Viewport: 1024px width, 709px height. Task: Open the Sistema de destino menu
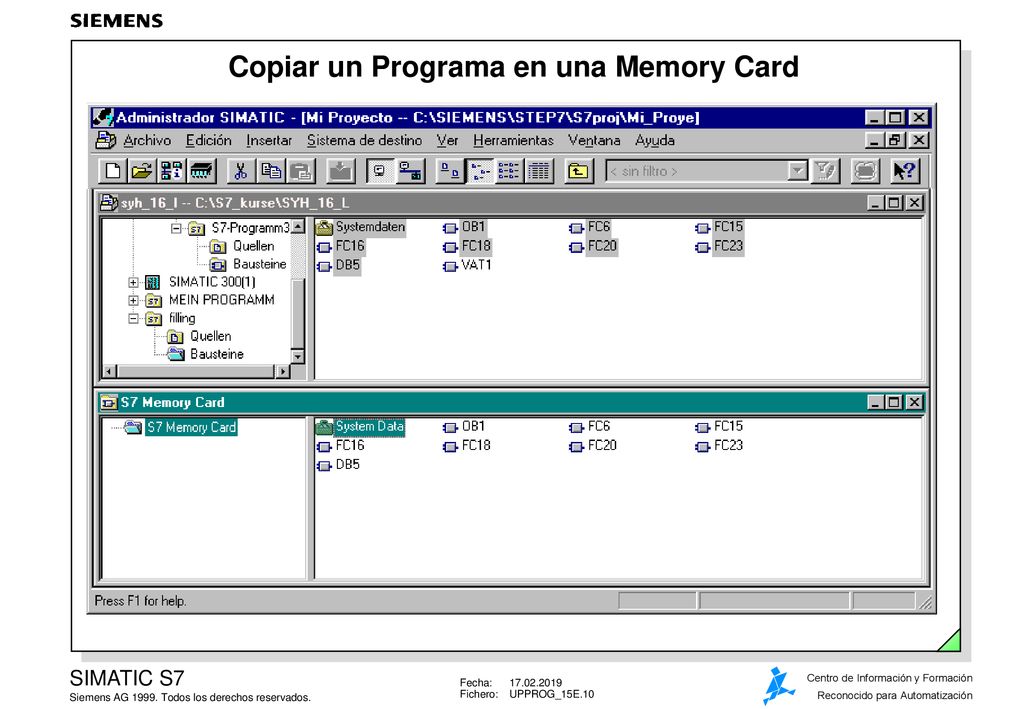tap(364, 140)
